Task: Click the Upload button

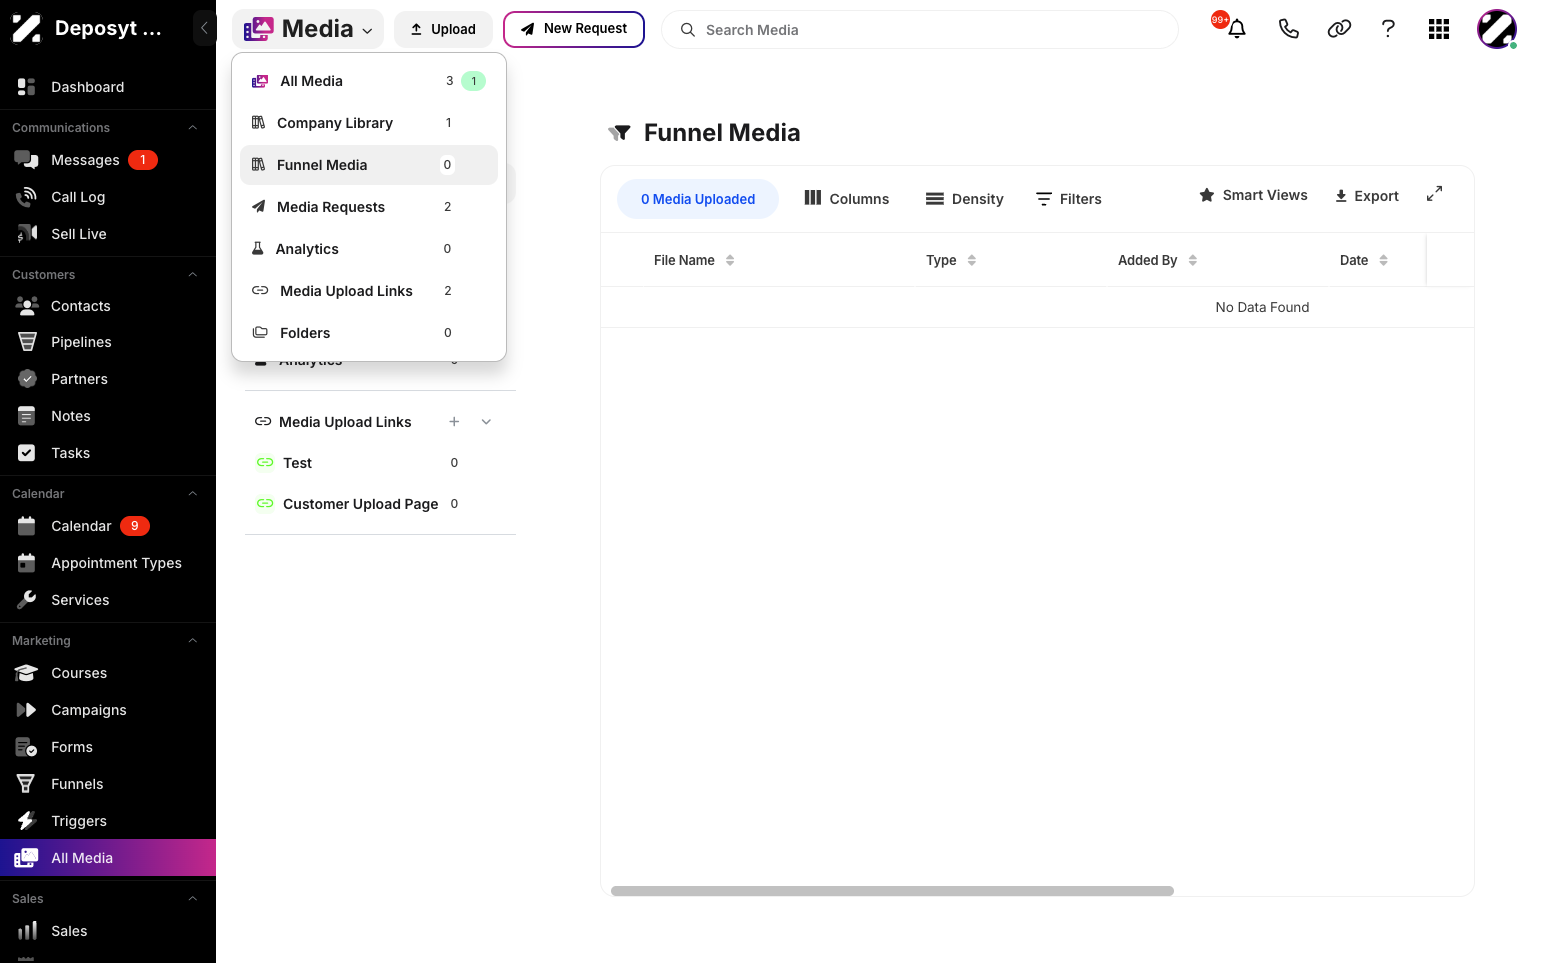Action: 443,29
